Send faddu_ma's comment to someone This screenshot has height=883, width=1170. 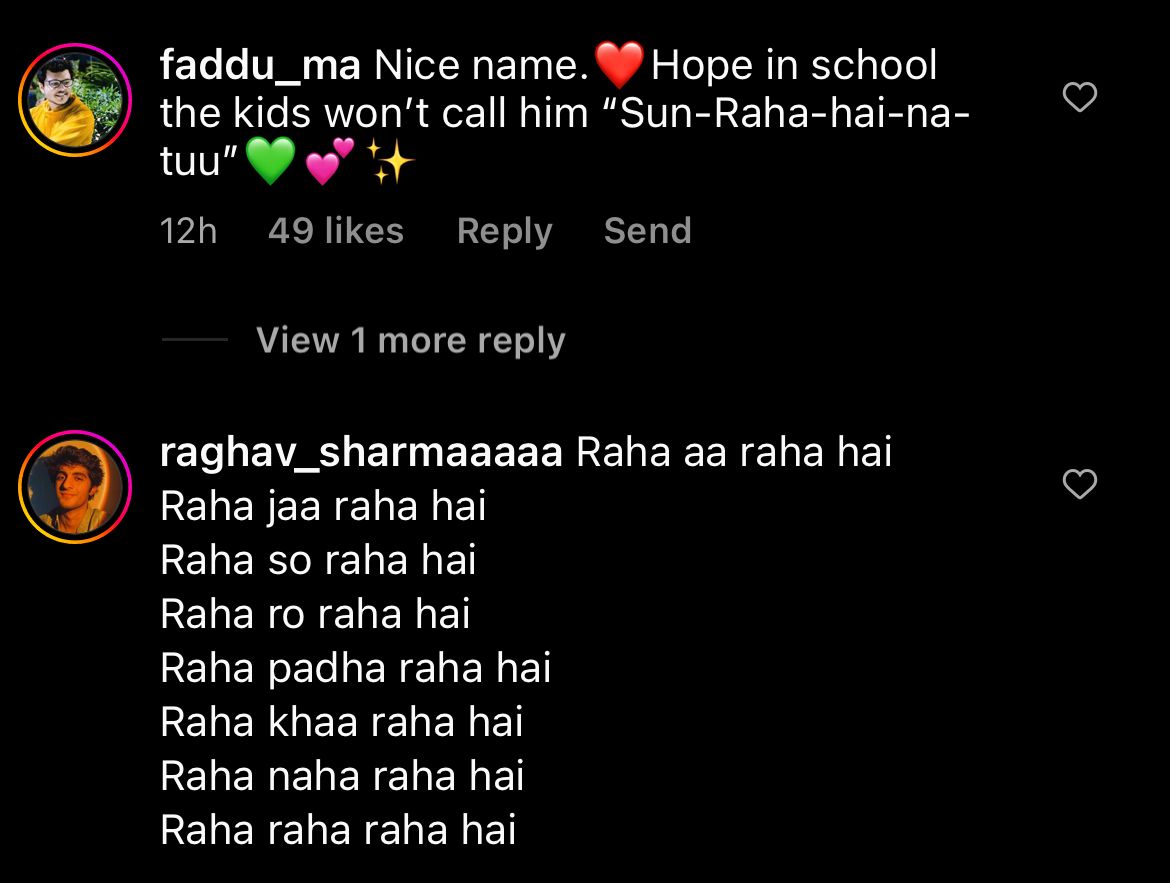click(648, 230)
